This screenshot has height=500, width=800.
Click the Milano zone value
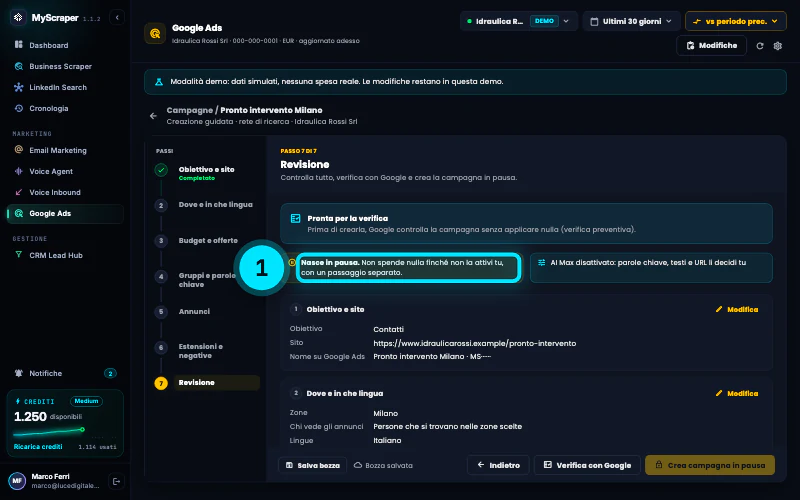[x=385, y=413]
